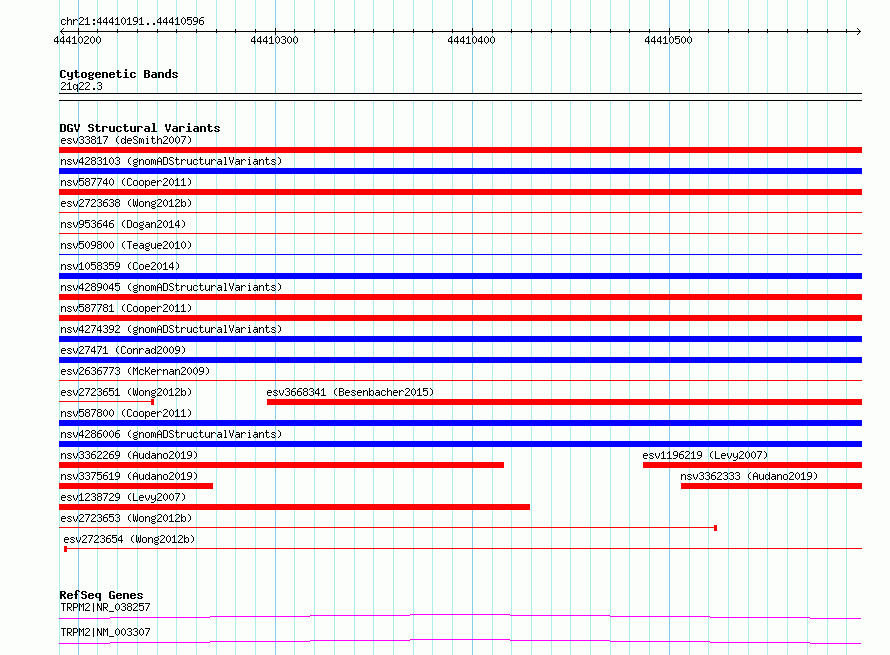Click the 44410200 ruler position label
Viewport: 890px width, 655px height.
point(78,40)
